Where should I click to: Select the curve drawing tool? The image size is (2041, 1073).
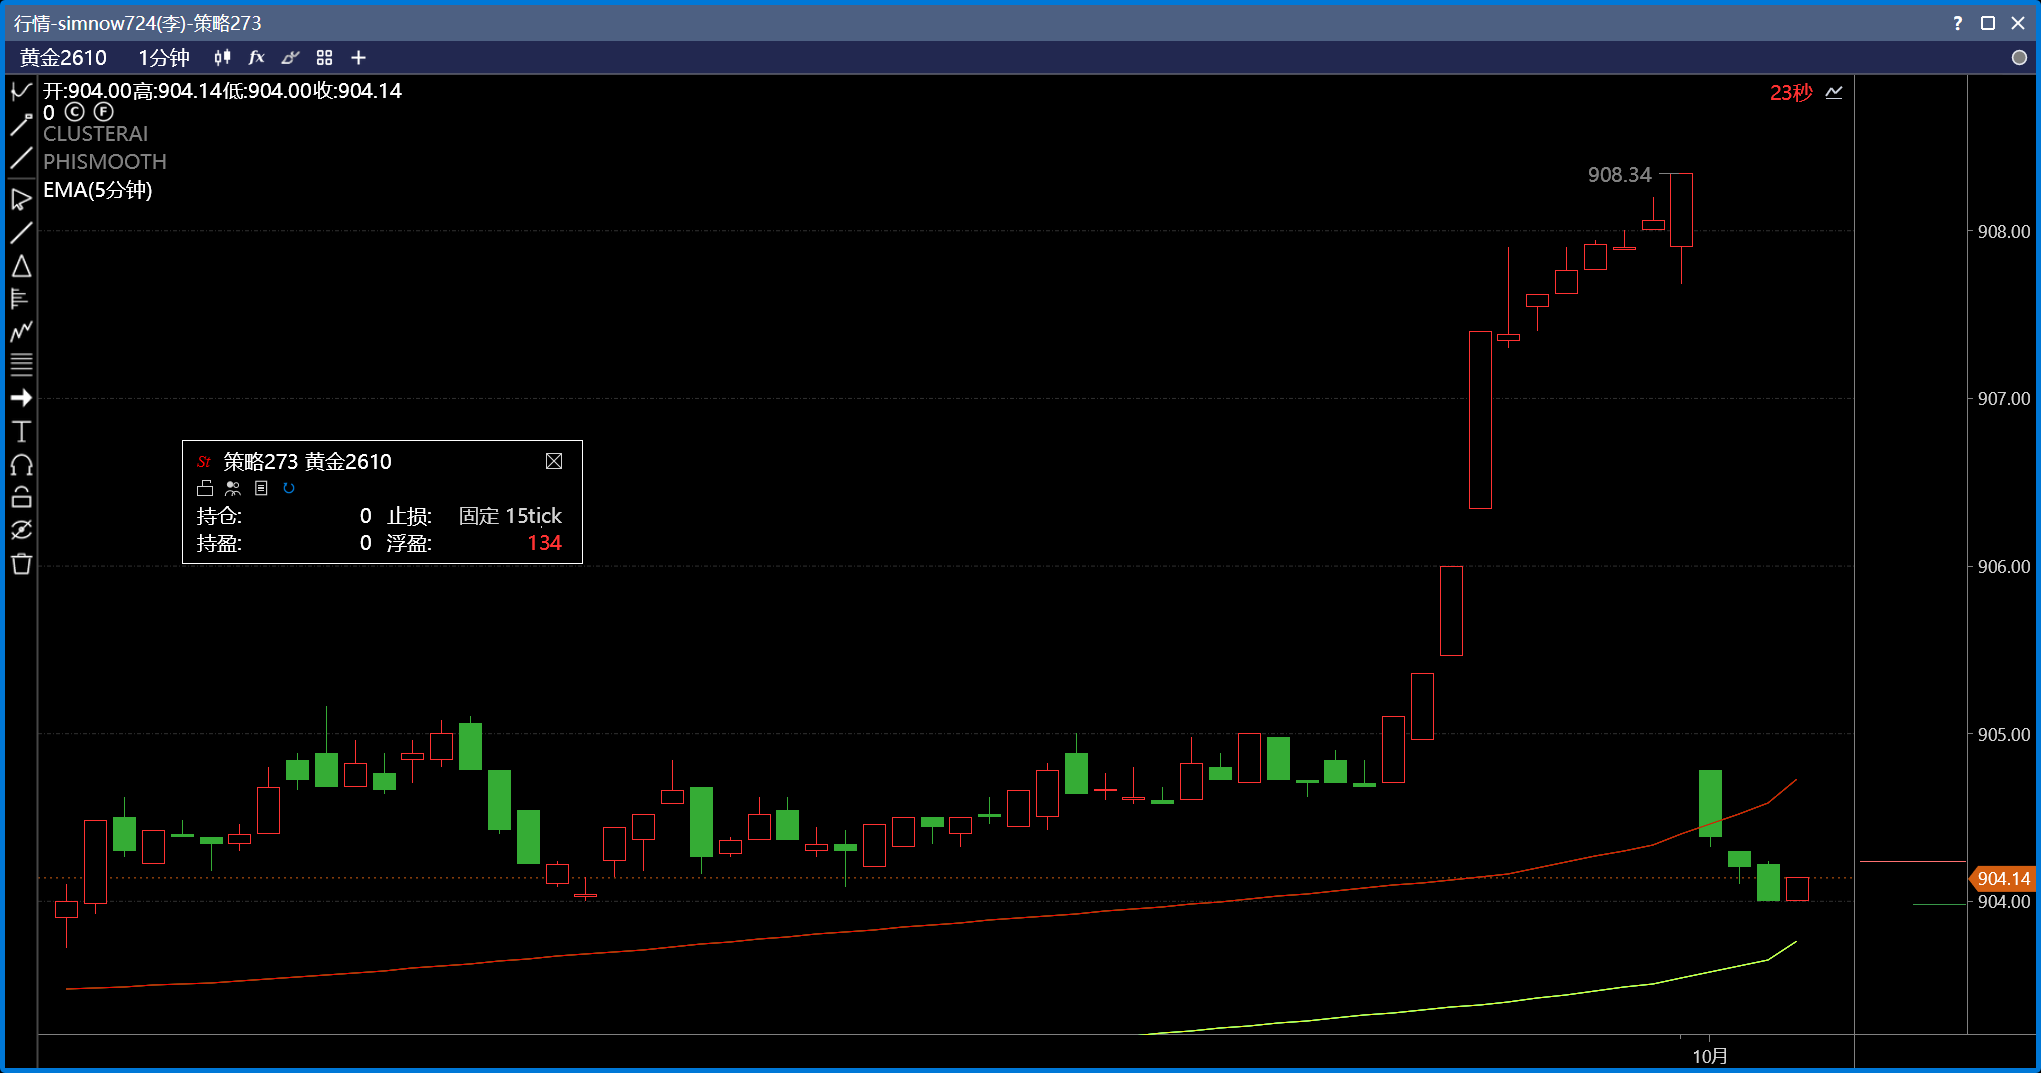tap(21, 91)
